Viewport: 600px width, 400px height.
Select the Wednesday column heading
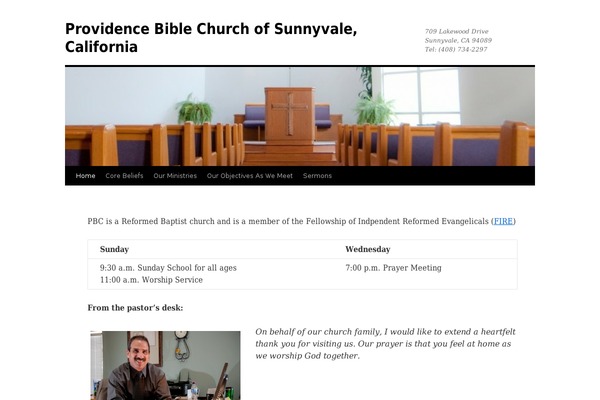point(368,249)
